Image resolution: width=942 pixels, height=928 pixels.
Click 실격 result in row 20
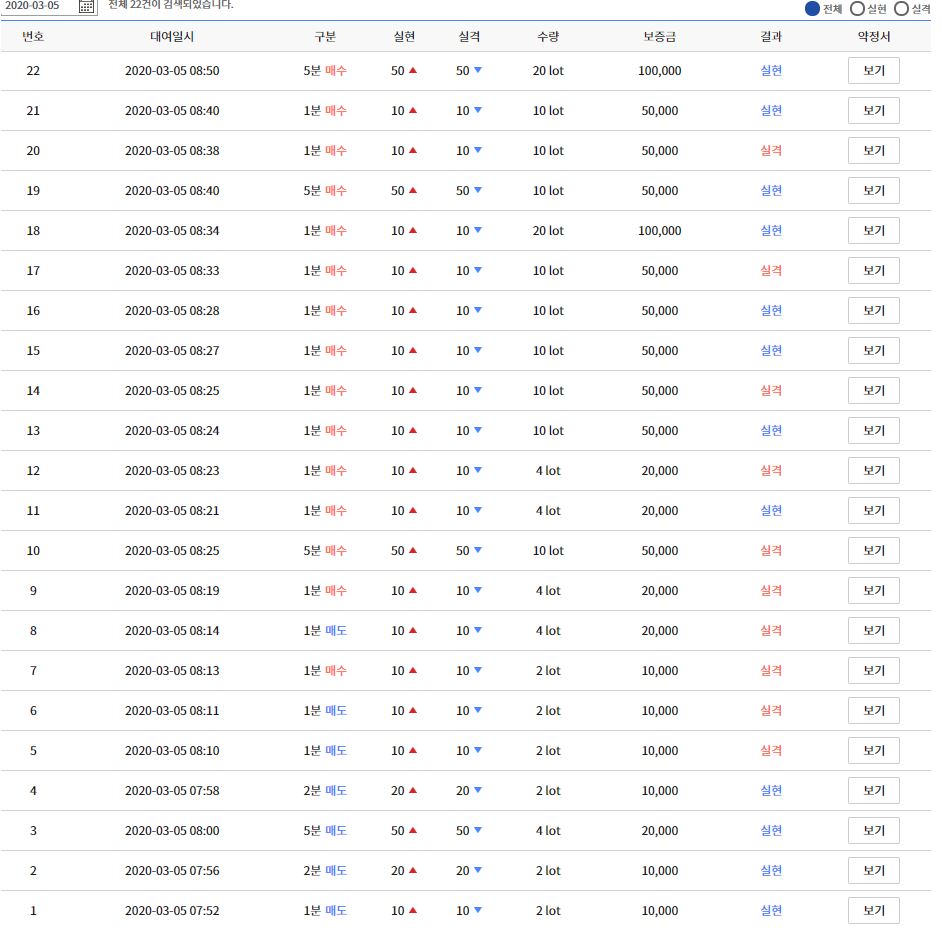[771, 150]
